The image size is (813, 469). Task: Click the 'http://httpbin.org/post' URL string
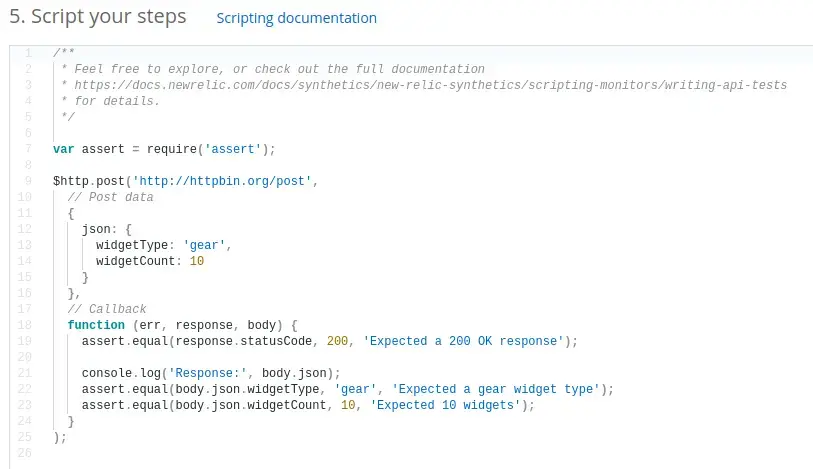point(225,181)
